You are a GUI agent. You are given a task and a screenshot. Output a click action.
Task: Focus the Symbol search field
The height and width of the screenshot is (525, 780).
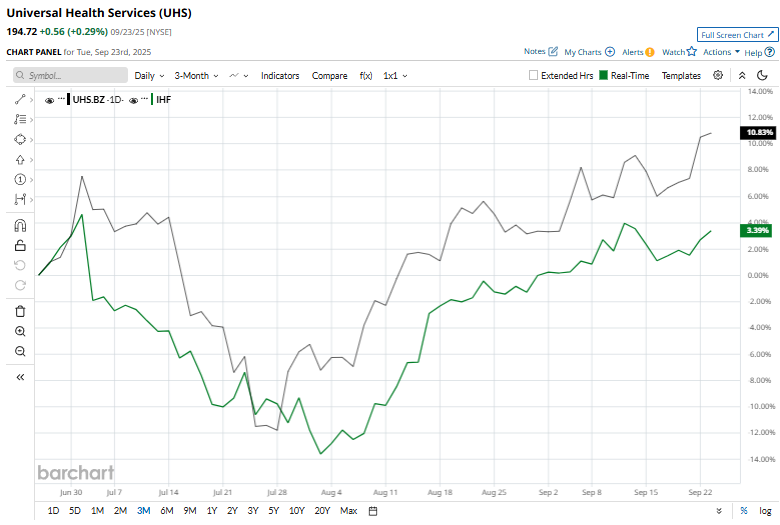(x=70, y=75)
